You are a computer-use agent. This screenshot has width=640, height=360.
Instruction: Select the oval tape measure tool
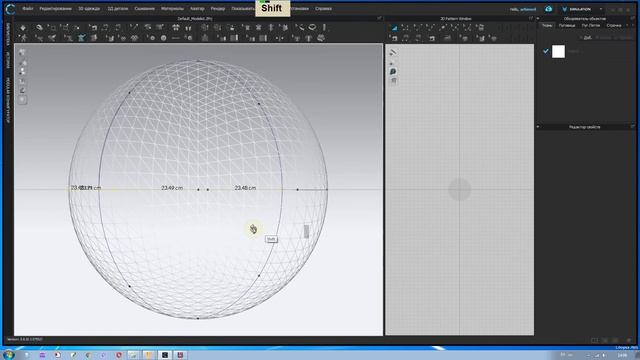pyautogui.click(x=312, y=27)
